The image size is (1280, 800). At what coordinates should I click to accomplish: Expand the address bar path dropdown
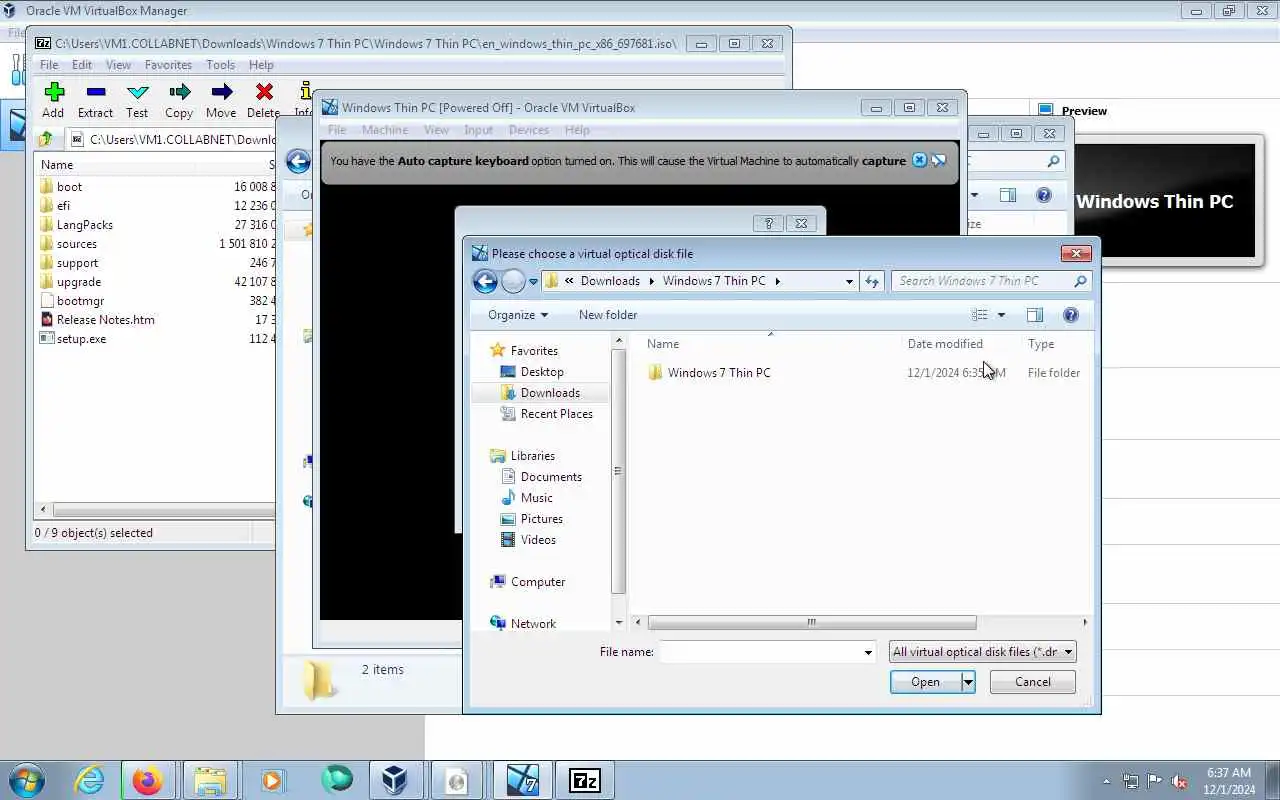click(849, 281)
